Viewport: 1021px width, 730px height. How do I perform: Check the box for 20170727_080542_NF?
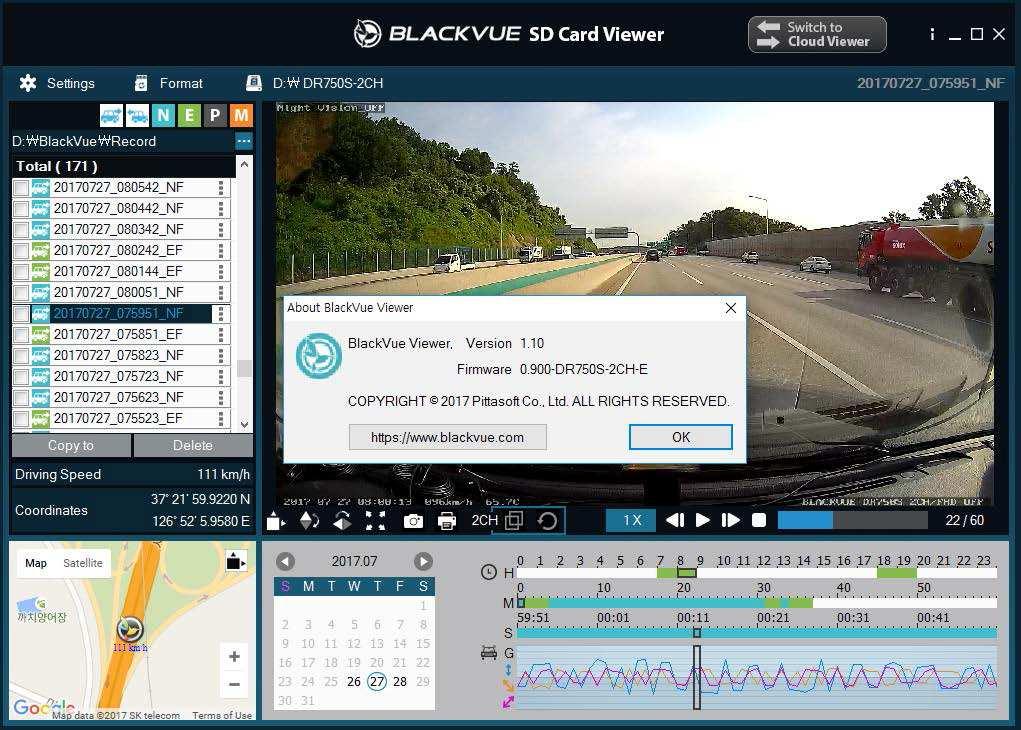point(21,188)
